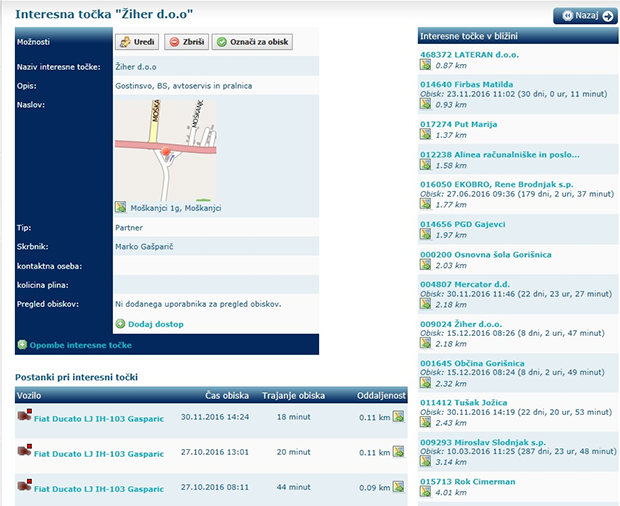
Task: Click vehicle icon in 27.10.2016 13:01 row
Action: 25,450
